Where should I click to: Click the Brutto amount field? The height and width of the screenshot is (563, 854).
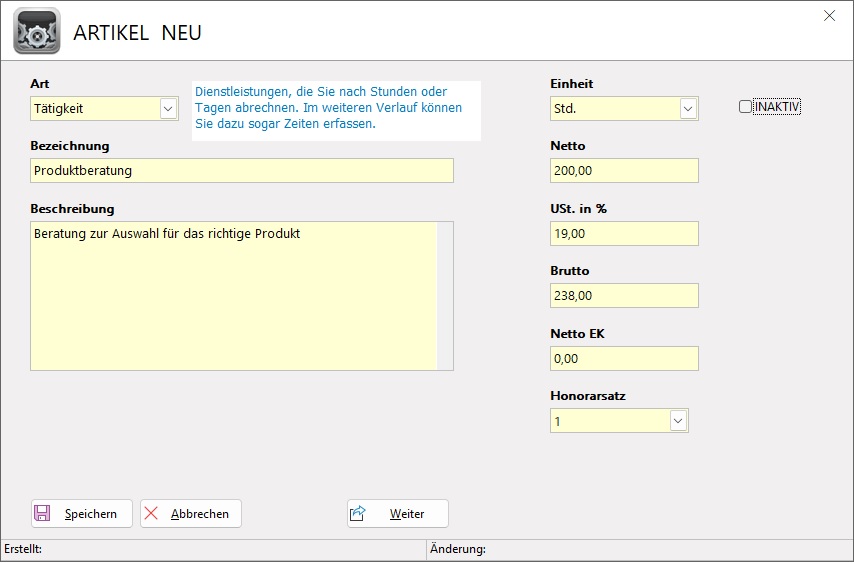624,296
